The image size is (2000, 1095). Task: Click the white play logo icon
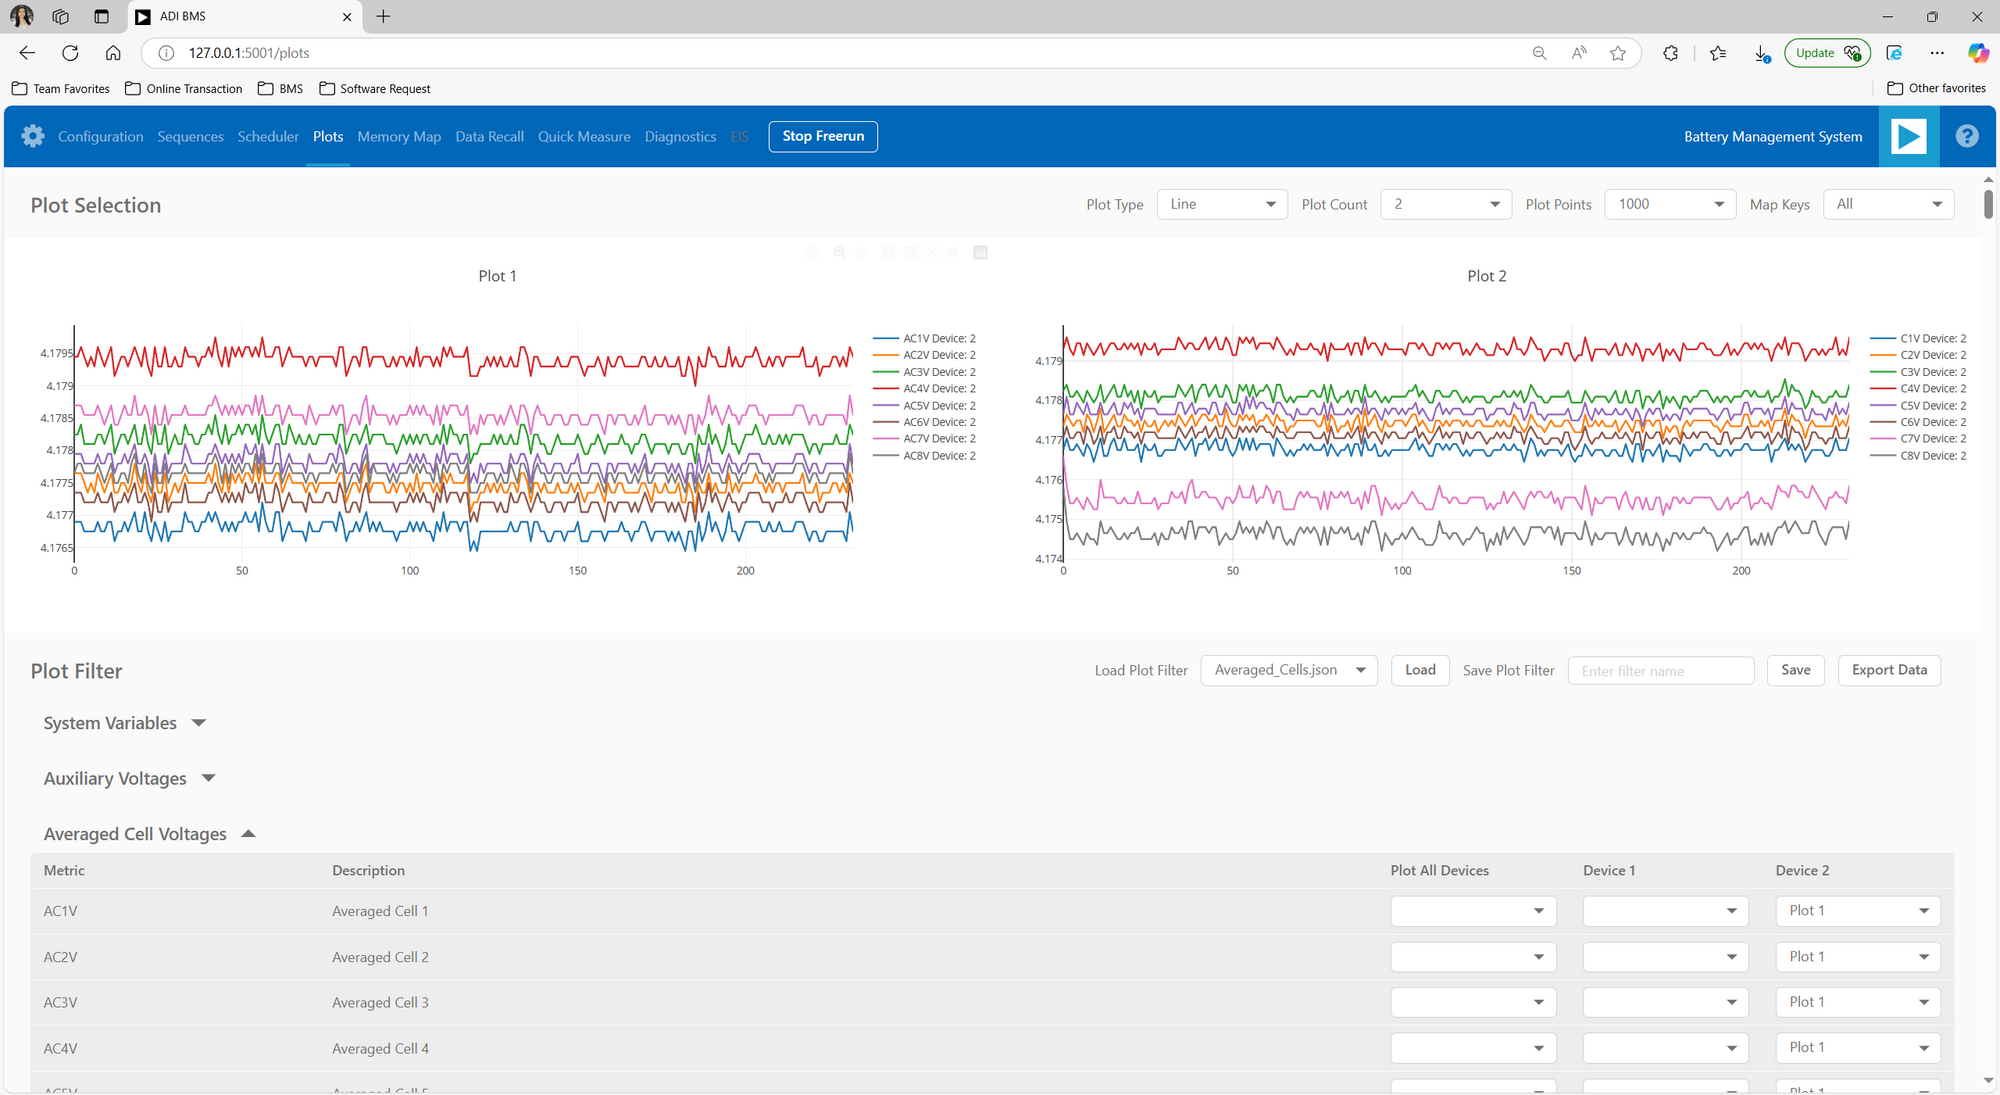click(x=1908, y=136)
